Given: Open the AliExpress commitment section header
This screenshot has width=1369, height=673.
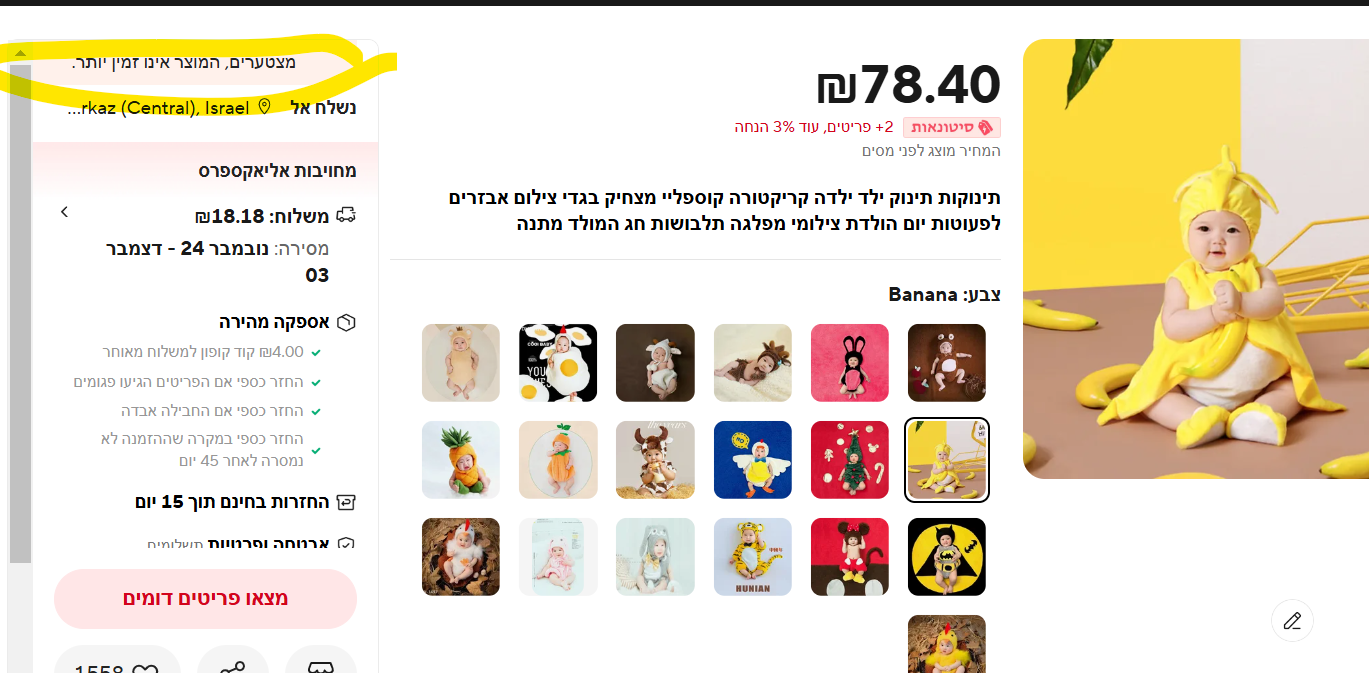Looking at the screenshot, I should click(x=277, y=171).
